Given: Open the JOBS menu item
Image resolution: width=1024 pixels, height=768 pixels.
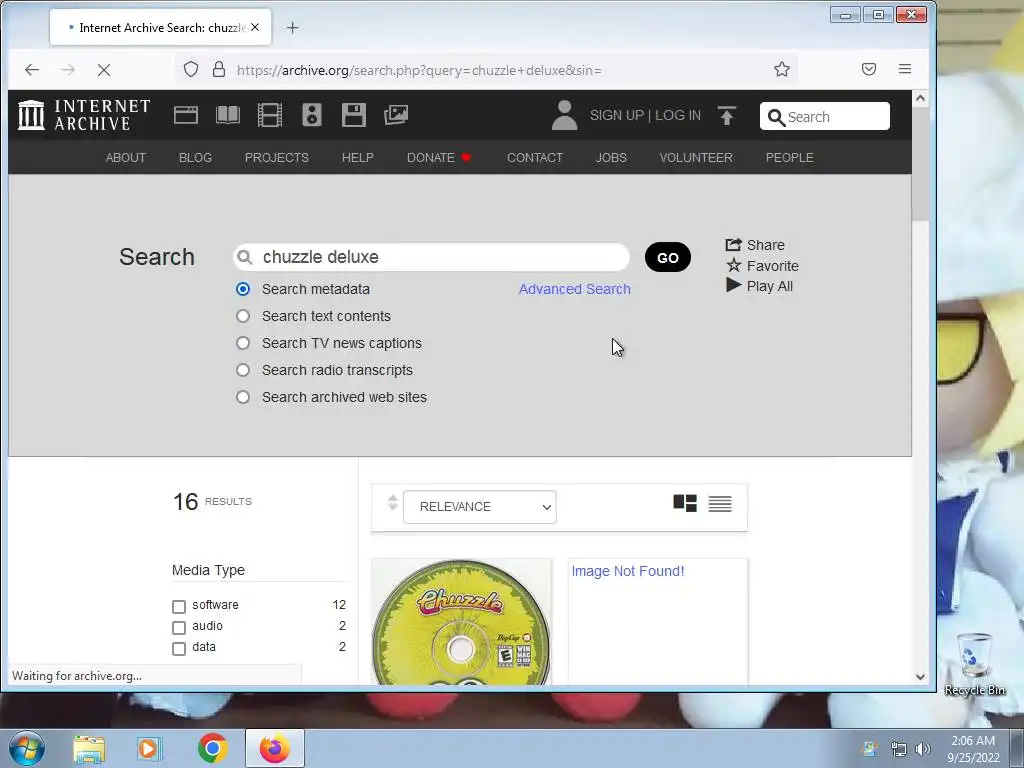Looking at the screenshot, I should coord(611,157).
